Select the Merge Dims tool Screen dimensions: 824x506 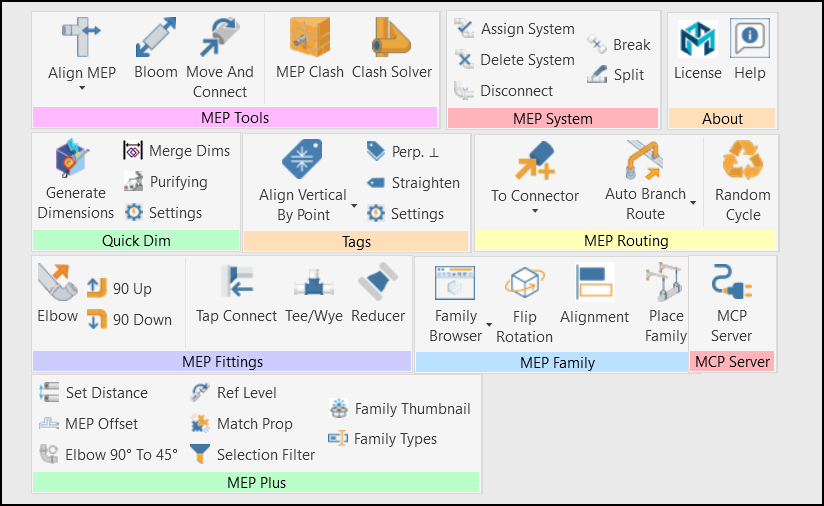(x=177, y=151)
